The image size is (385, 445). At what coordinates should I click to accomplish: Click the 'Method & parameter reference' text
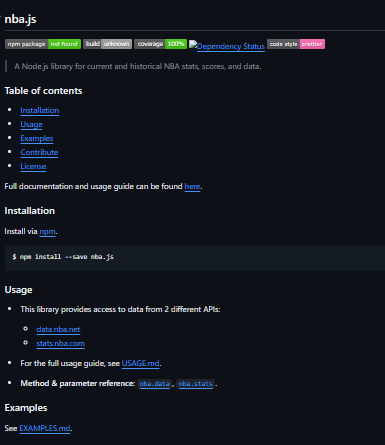click(78, 383)
